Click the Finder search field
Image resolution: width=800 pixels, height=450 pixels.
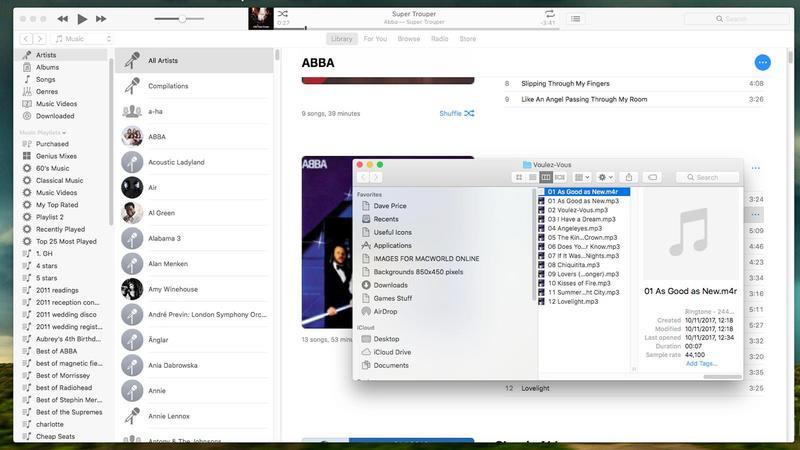pos(707,177)
